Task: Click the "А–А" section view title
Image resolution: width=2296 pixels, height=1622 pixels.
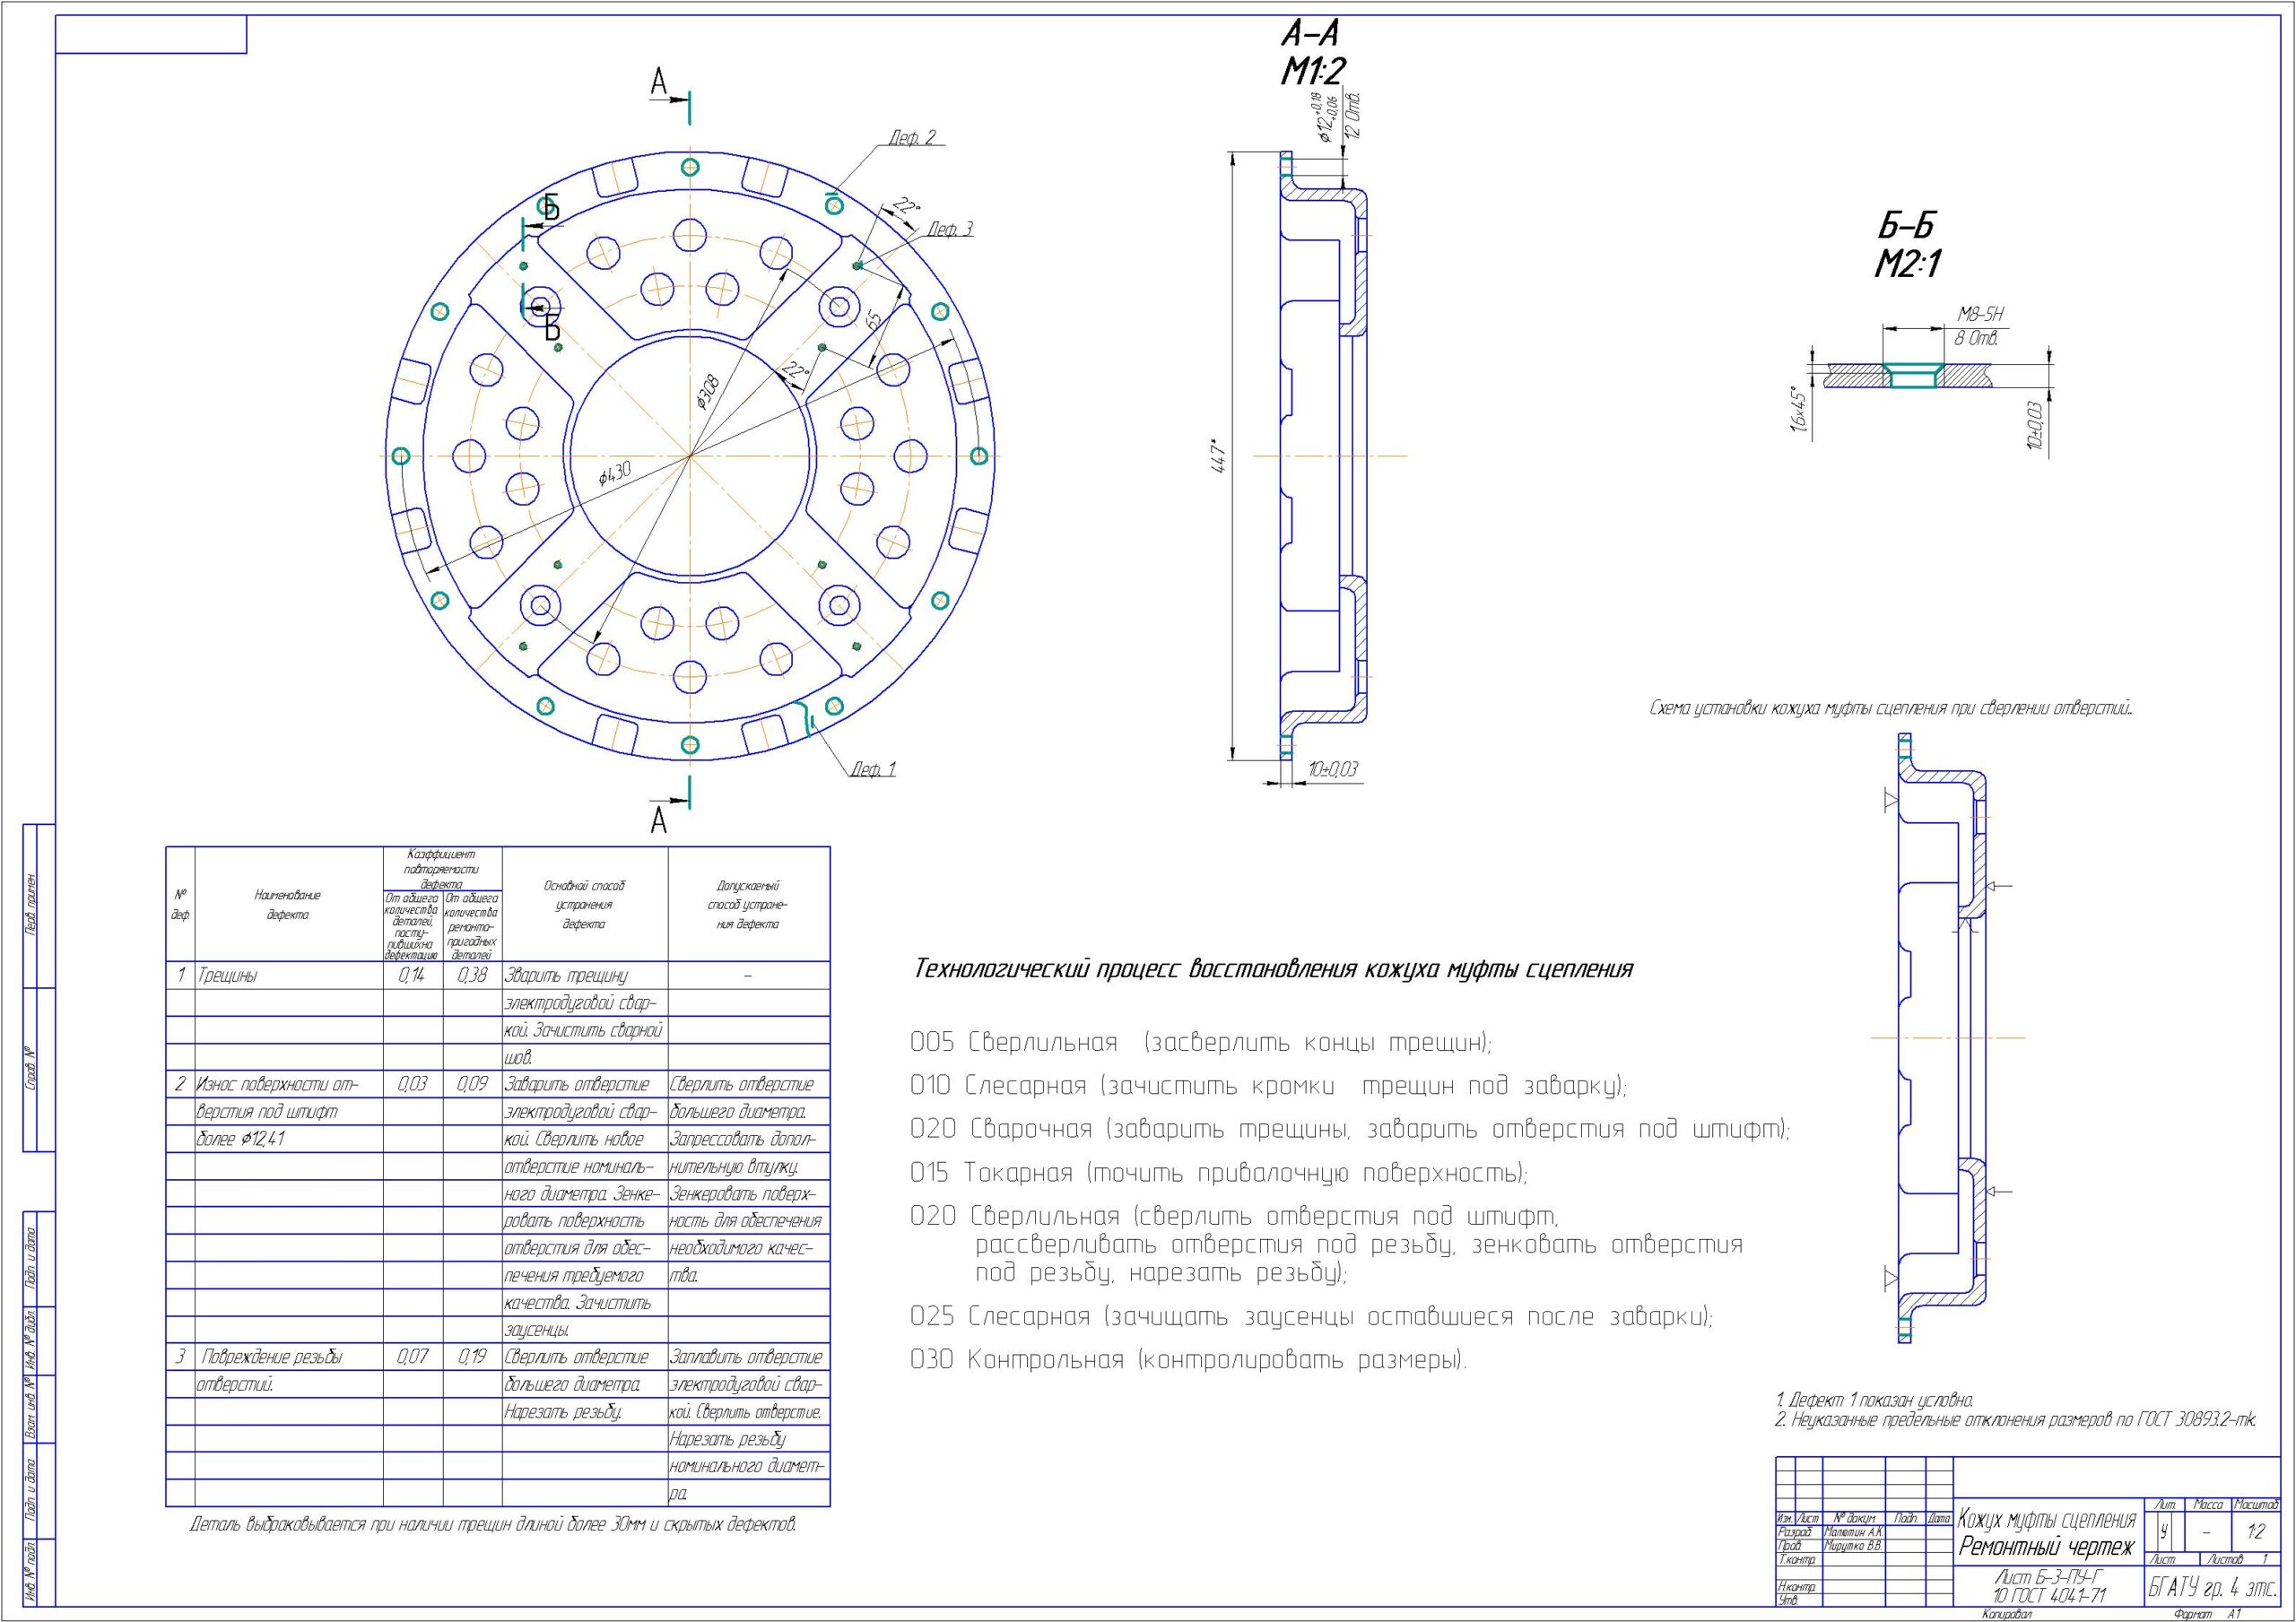Action: [1311, 34]
